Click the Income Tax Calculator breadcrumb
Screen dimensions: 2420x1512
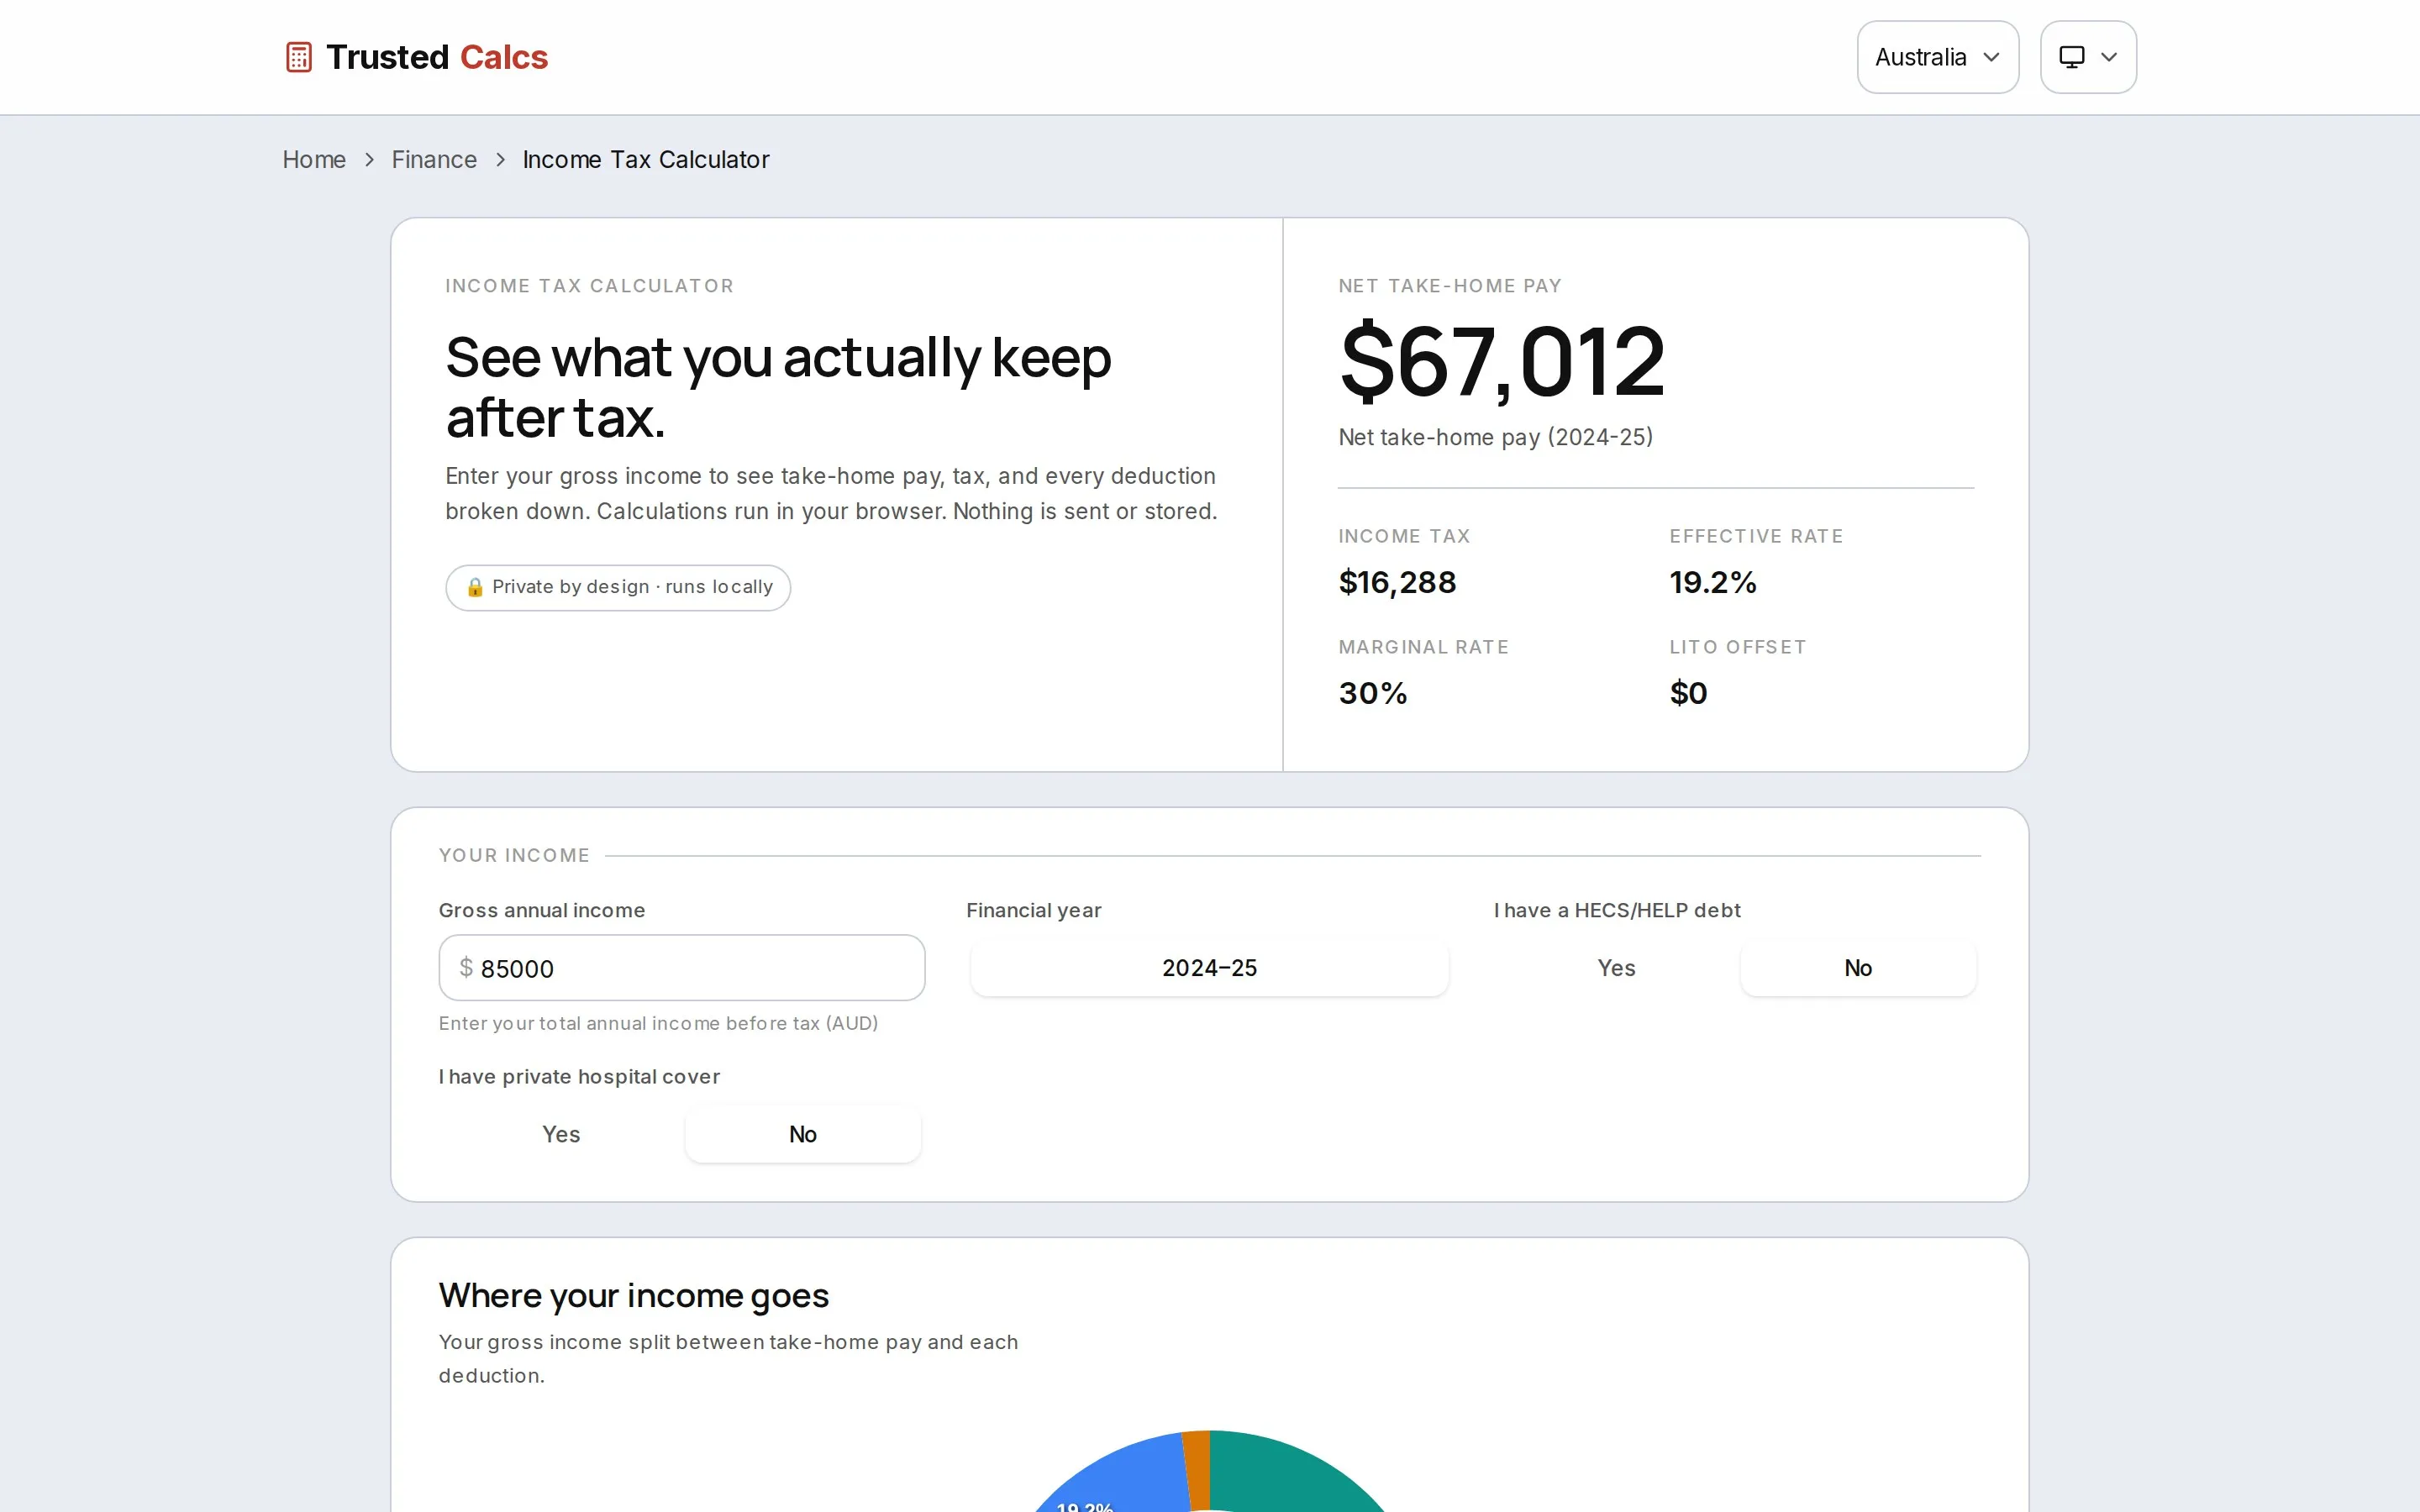(645, 160)
